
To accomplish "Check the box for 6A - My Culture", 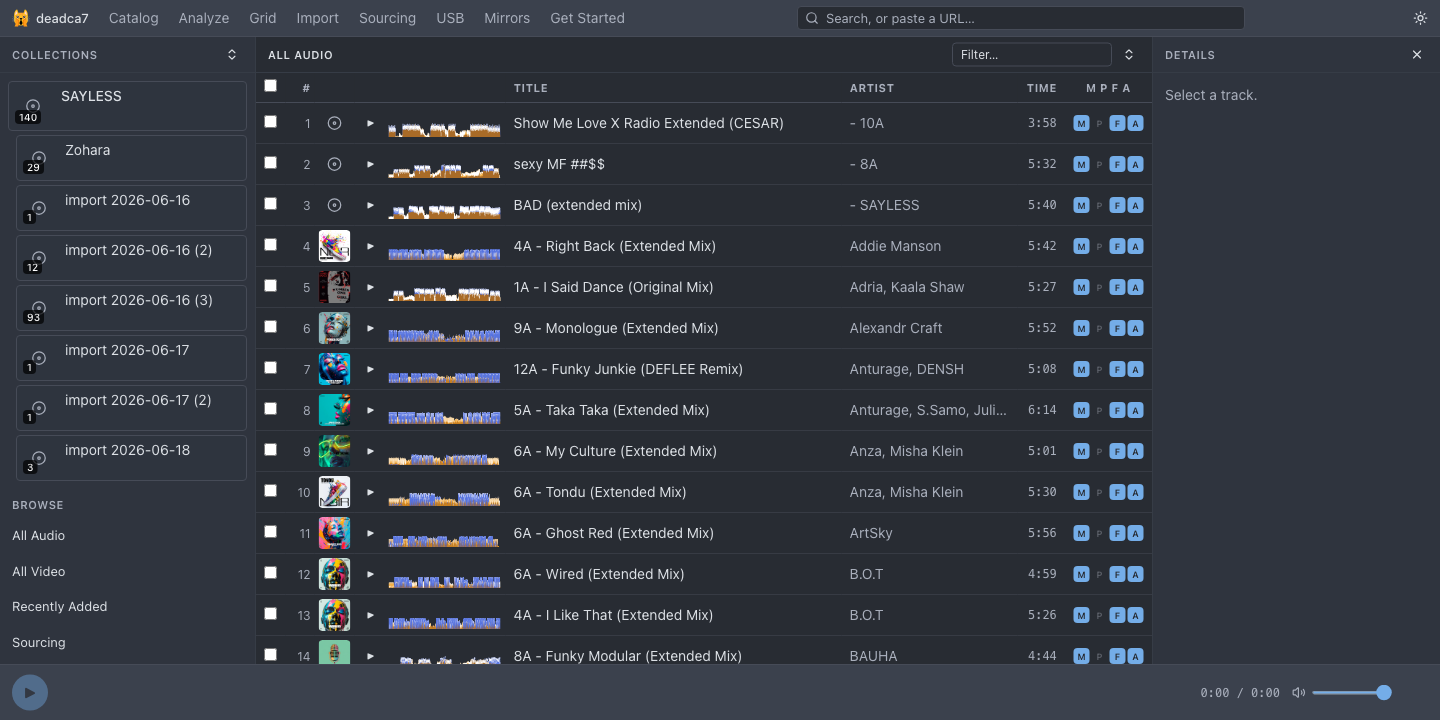I will (x=270, y=450).
